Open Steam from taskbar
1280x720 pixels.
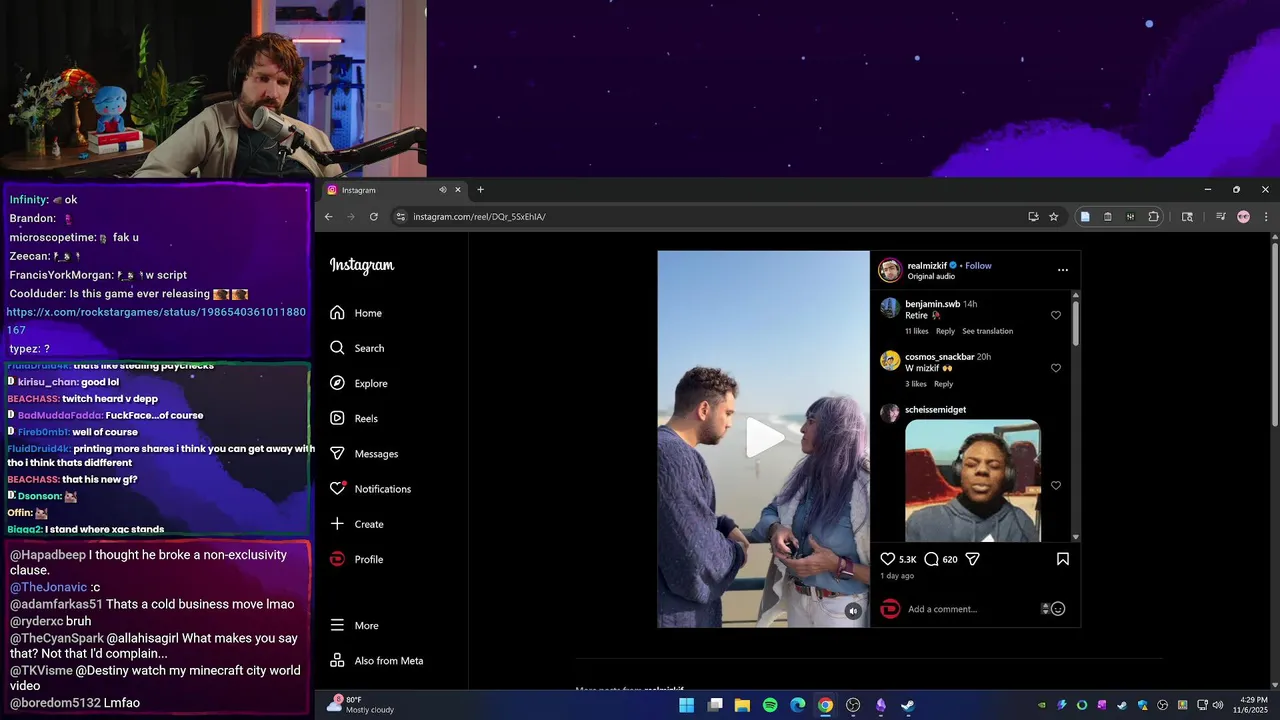tap(908, 705)
